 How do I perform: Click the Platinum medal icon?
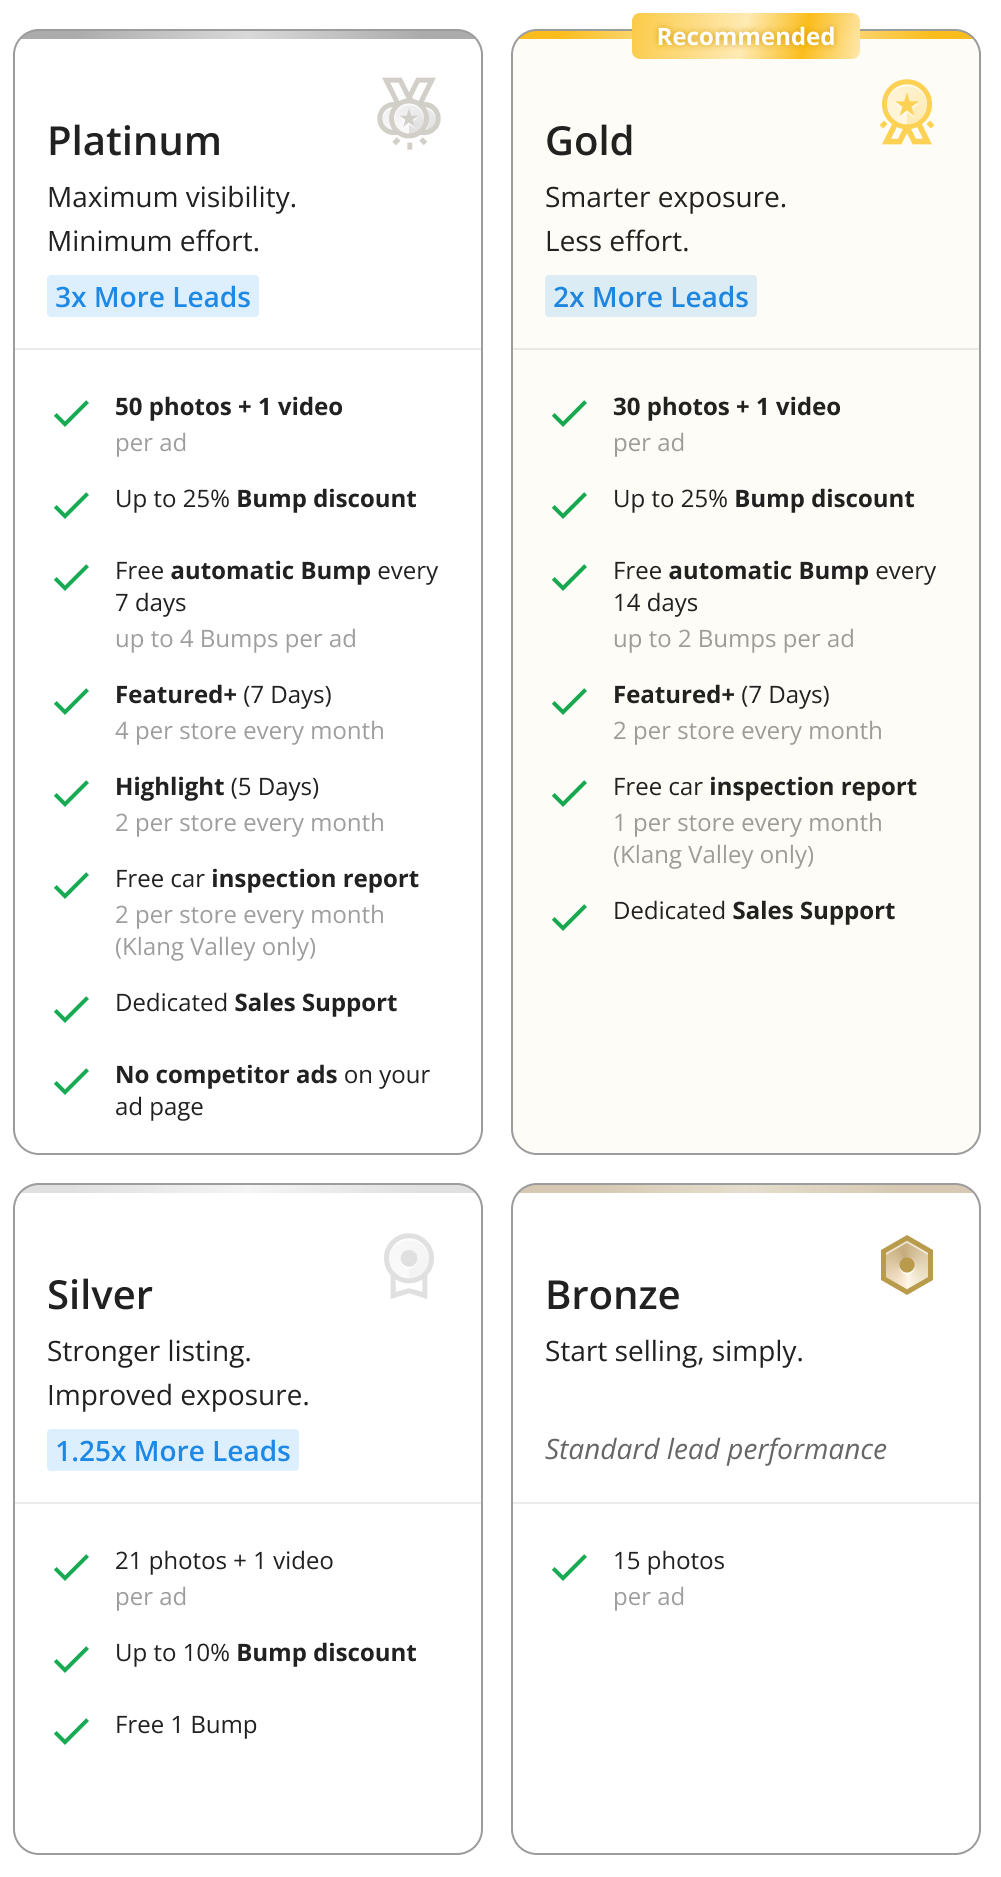(408, 113)
